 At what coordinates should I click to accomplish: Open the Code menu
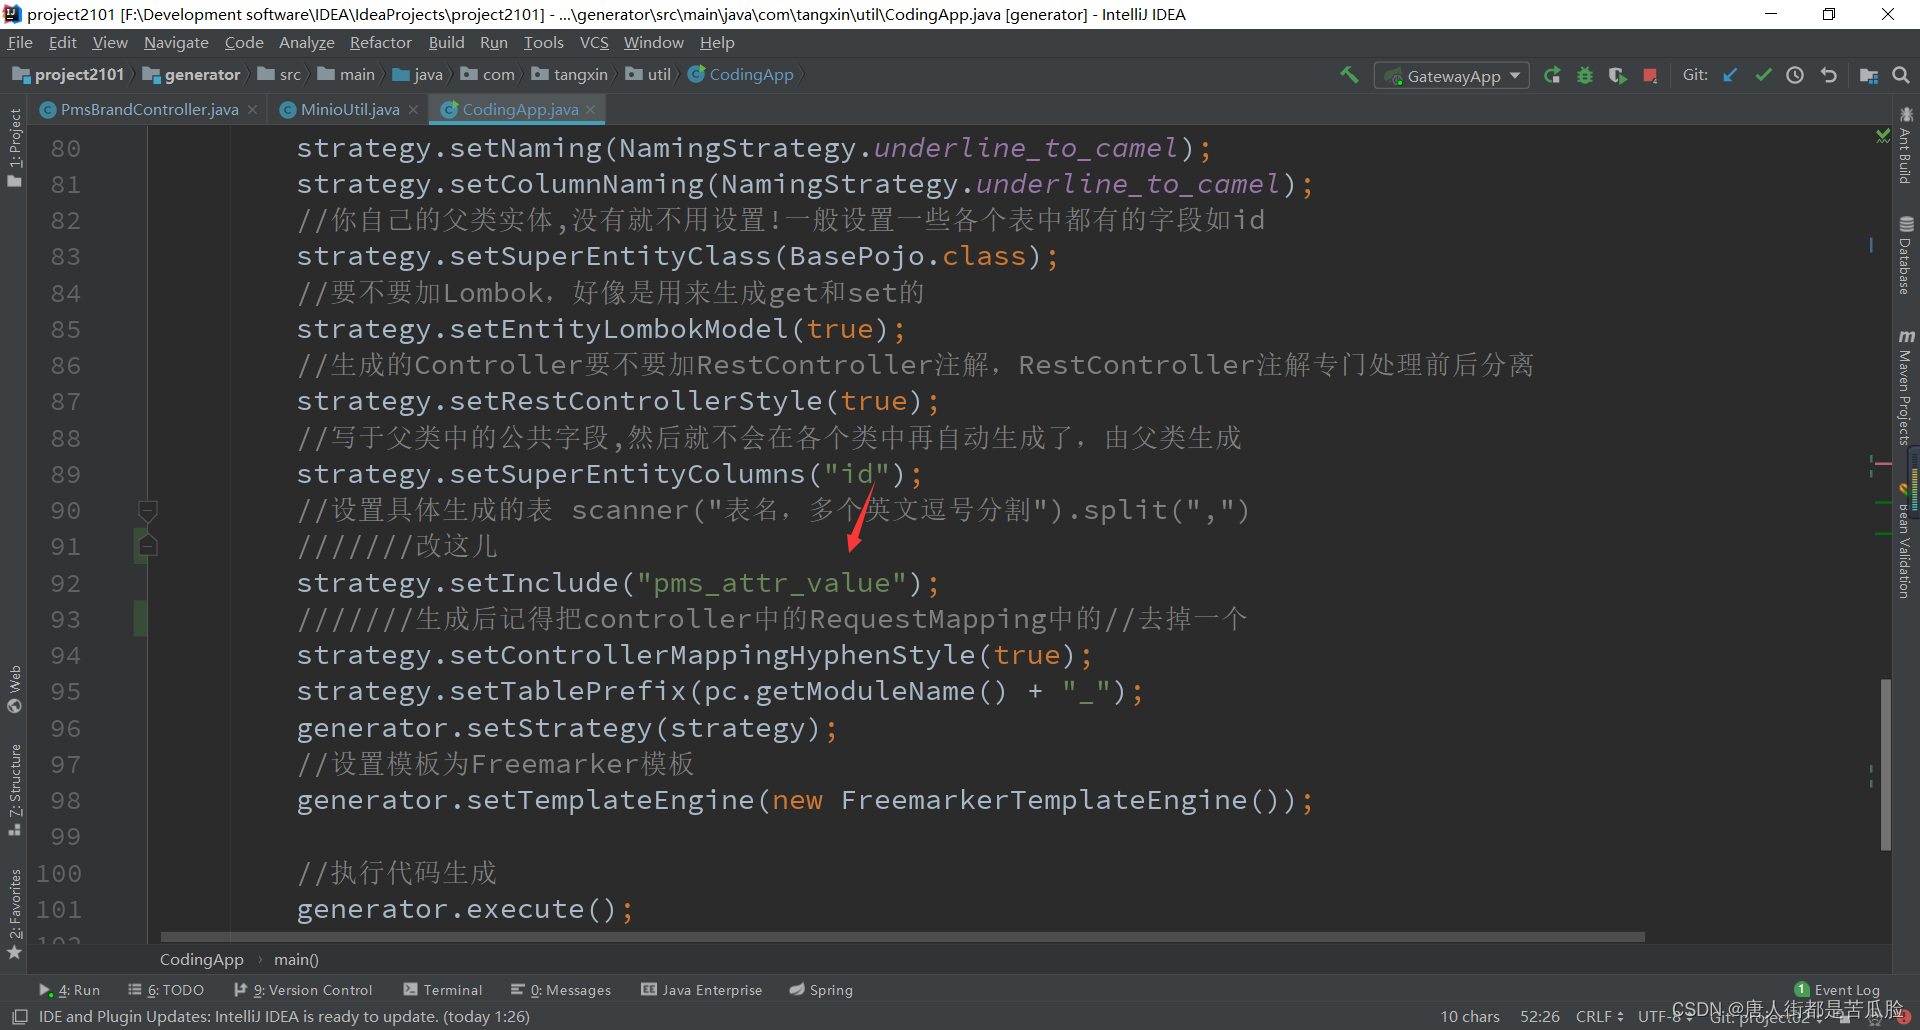tap(244, 42)
